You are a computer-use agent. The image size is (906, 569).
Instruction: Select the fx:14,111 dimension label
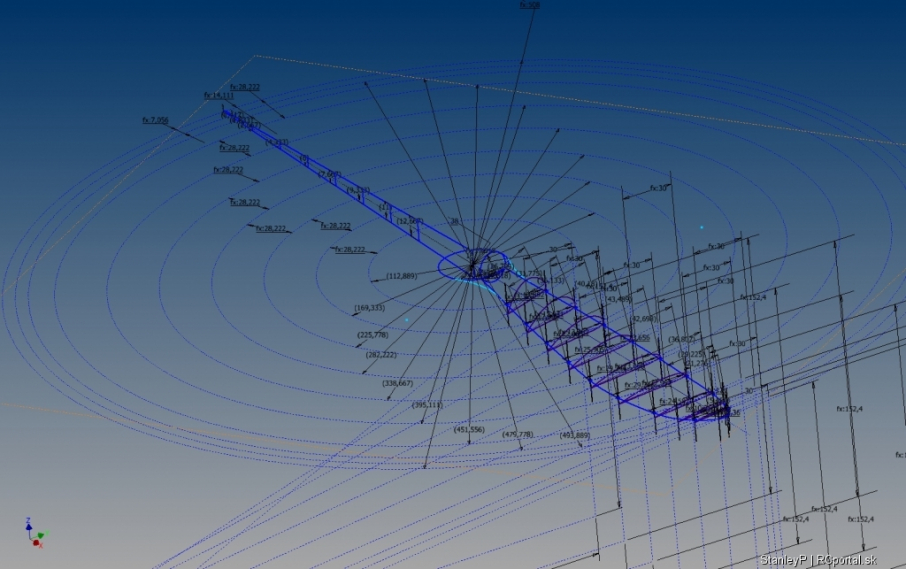(x=218, y=95)
